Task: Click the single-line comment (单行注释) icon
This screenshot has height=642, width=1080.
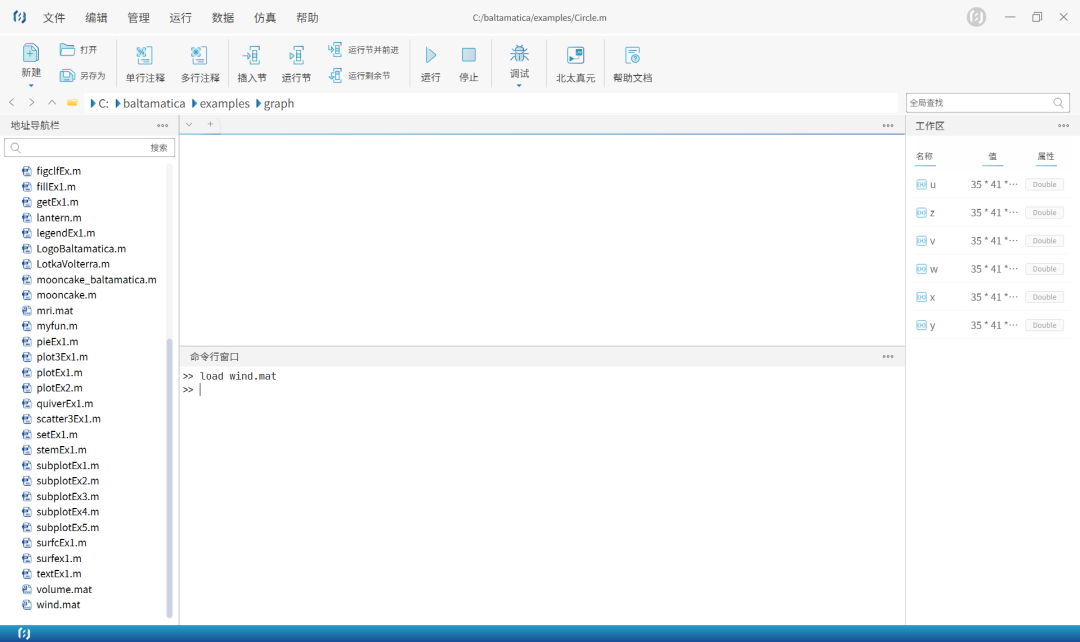Action: pos(145,56)
